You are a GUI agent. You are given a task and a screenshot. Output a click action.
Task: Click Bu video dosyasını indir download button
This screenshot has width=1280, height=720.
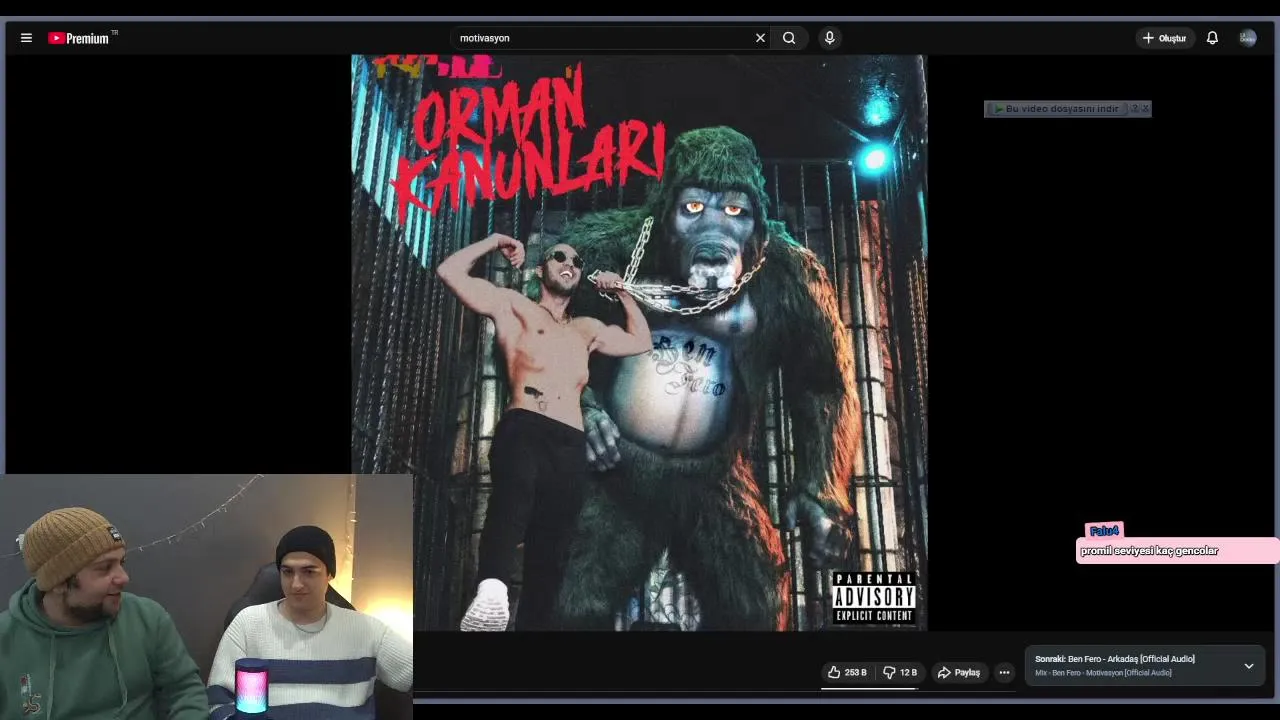pyautogui.click(x=1056, y=108)
